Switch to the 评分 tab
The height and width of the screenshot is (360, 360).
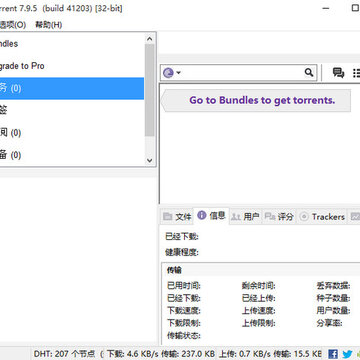279,217
